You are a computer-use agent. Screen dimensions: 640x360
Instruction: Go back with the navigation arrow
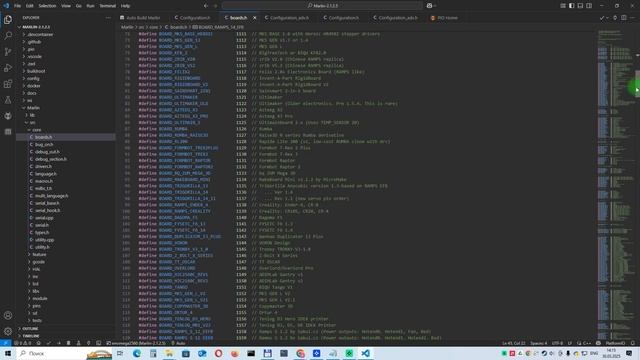point(206,6)
